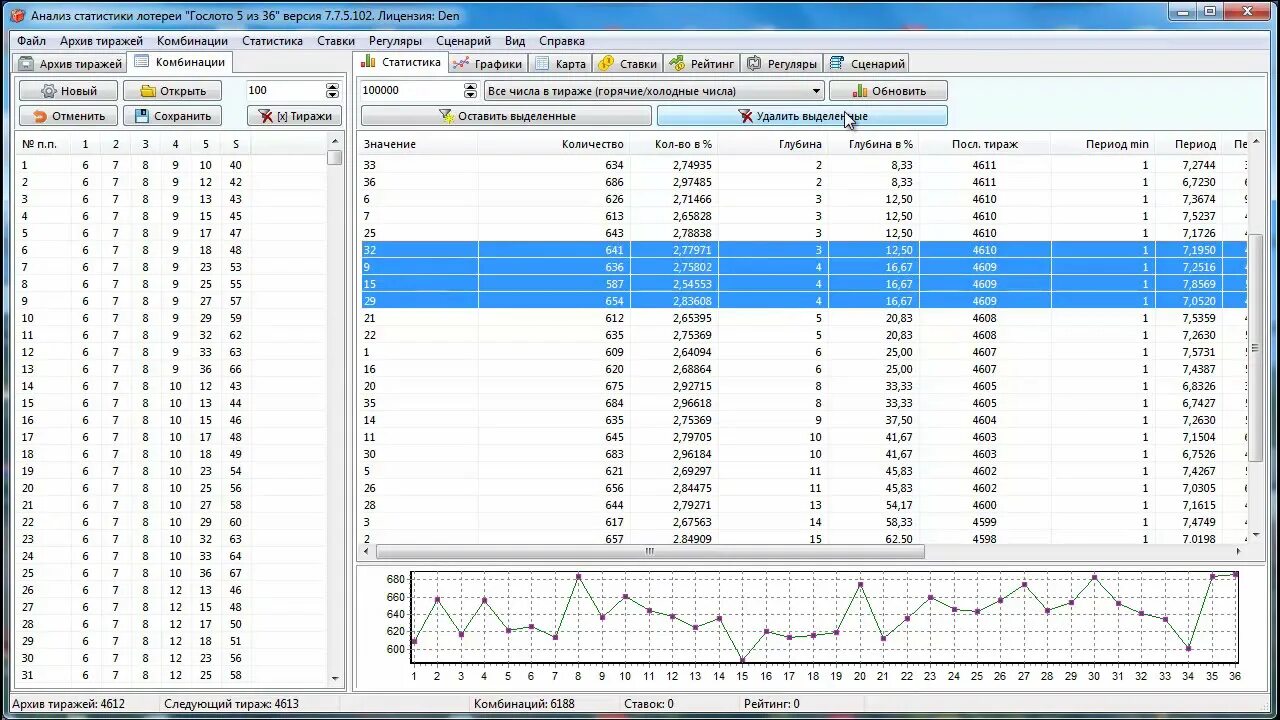The height and width of the screenshot is (720, 1280).
Task: Click the folder icon on Открыть button
Action: pos(148,91)
